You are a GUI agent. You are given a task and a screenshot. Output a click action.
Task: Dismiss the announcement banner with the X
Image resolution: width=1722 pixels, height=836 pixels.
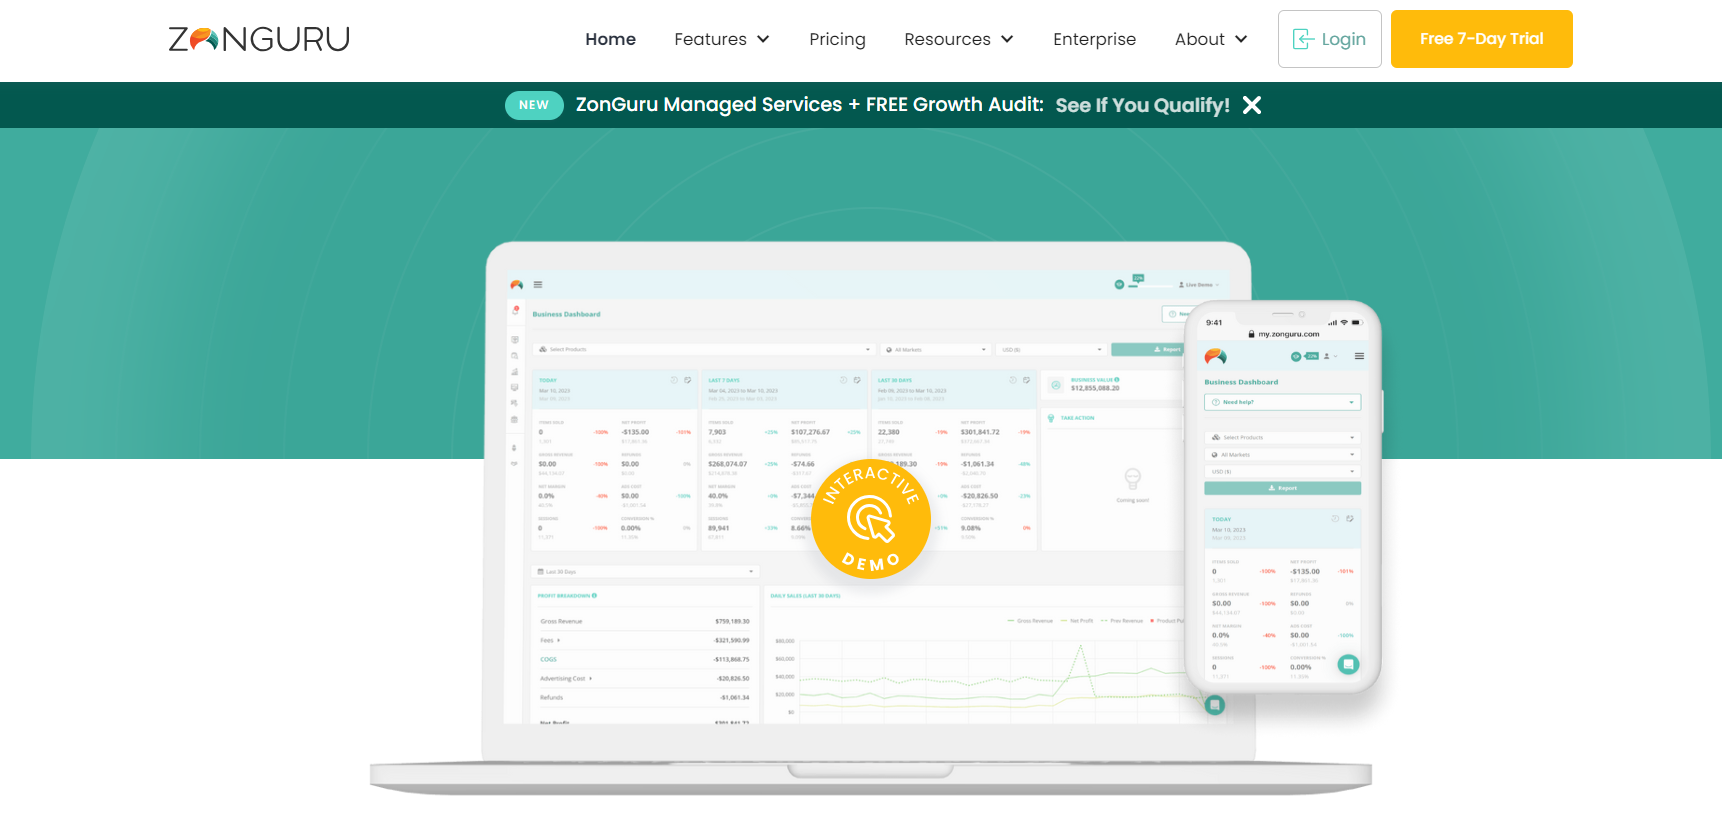[x=1252, y=105]
